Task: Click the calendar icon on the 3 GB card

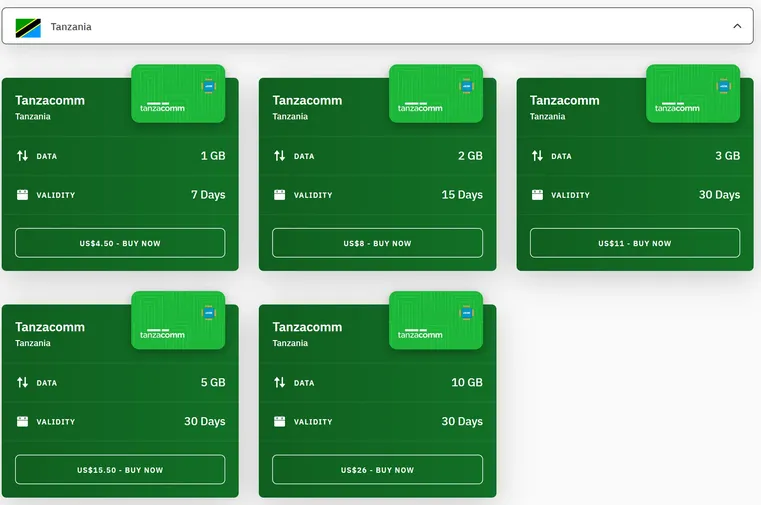Action: click(537, 195)
